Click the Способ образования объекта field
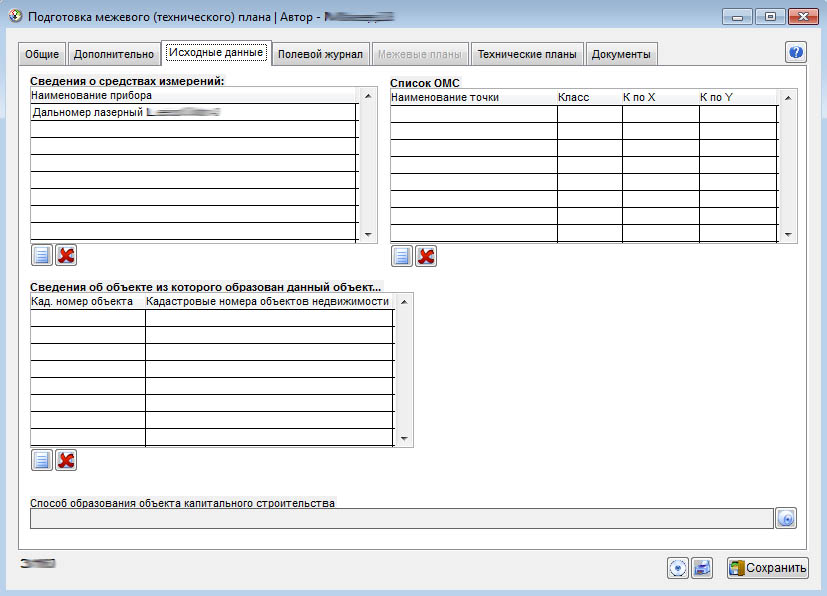 (x=400, y=518)
